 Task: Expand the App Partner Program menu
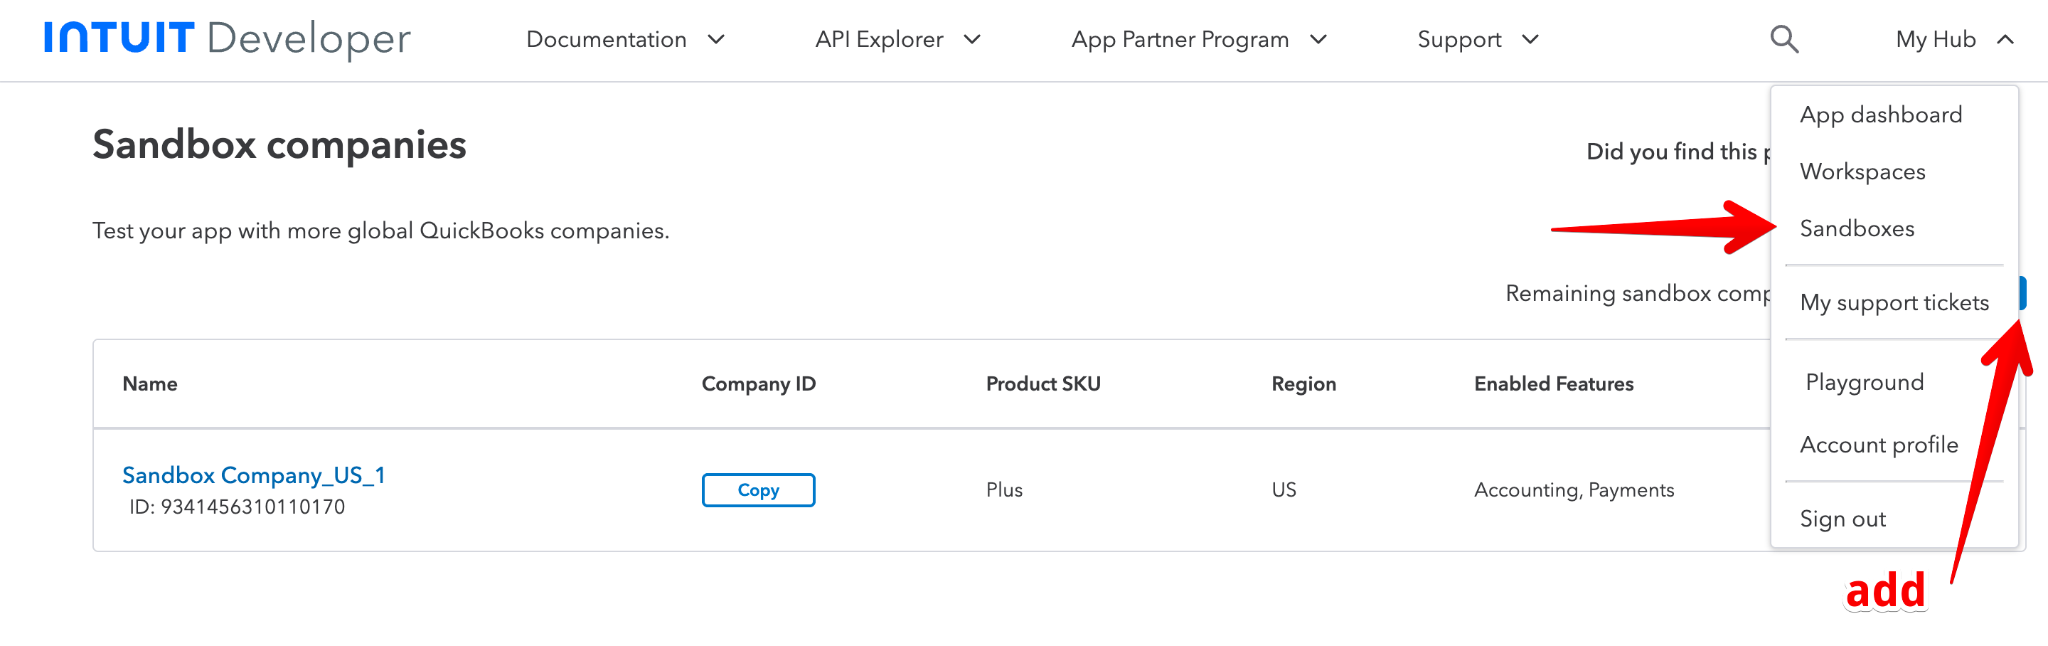1198,39
